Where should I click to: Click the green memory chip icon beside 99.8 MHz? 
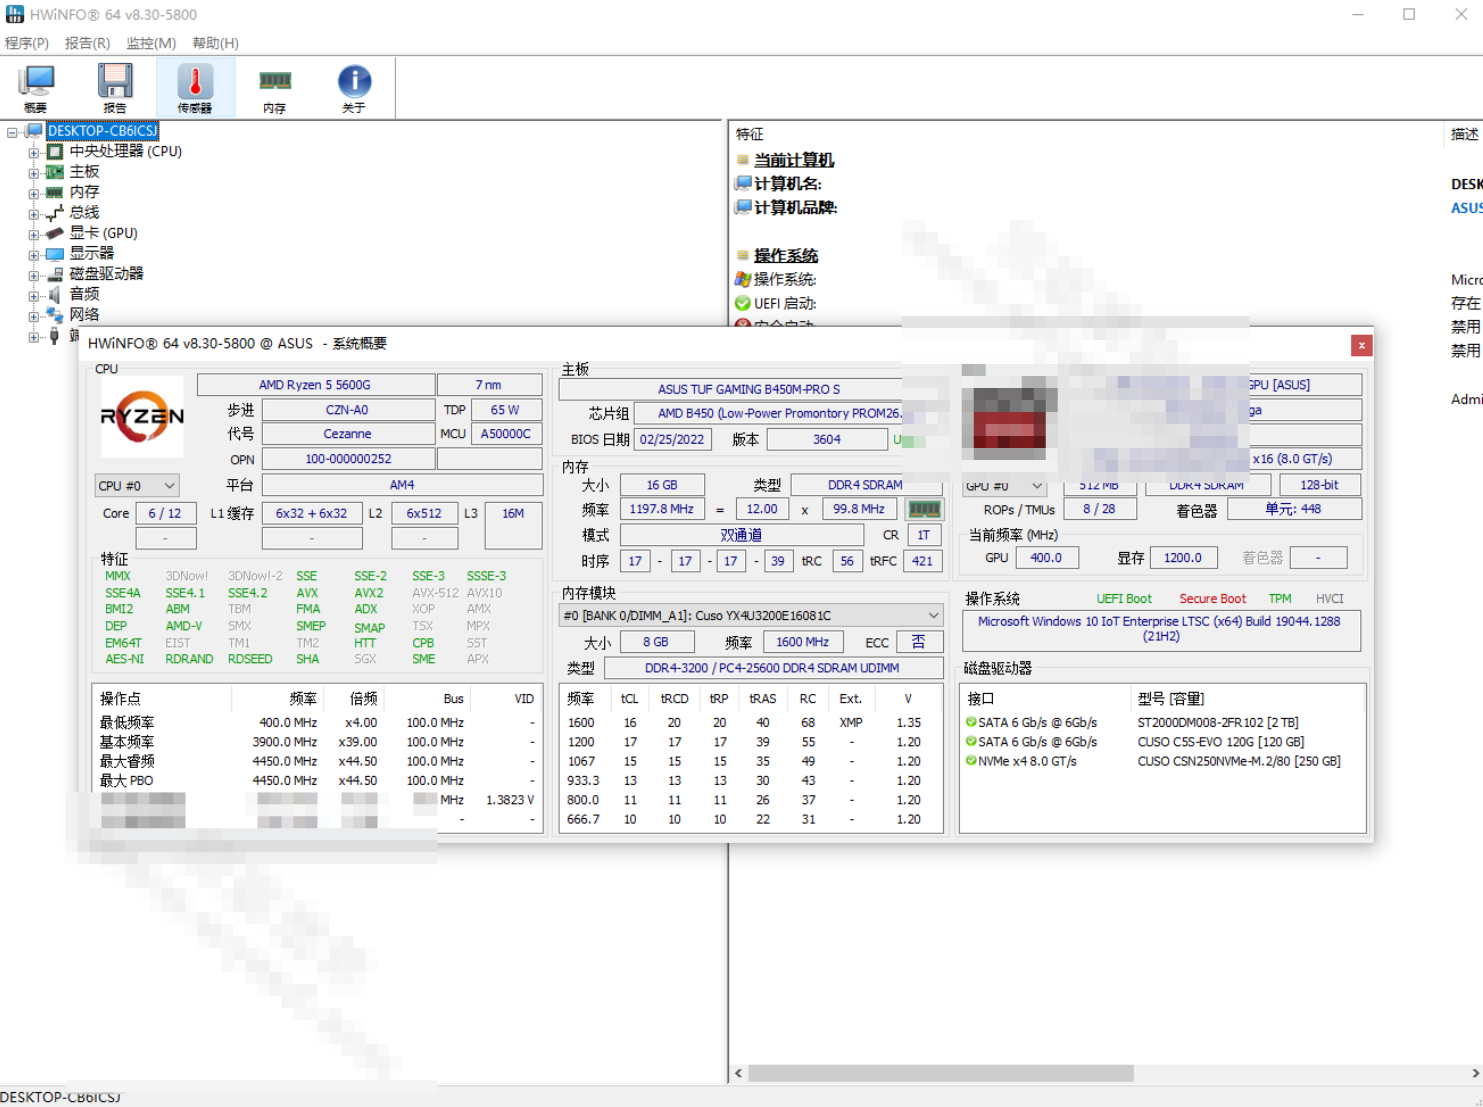[924, 509]
